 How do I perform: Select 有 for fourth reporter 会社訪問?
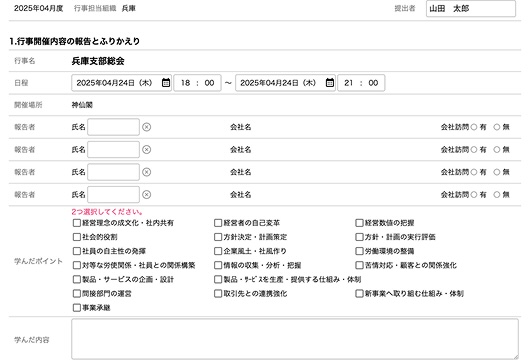pos(474,195)
